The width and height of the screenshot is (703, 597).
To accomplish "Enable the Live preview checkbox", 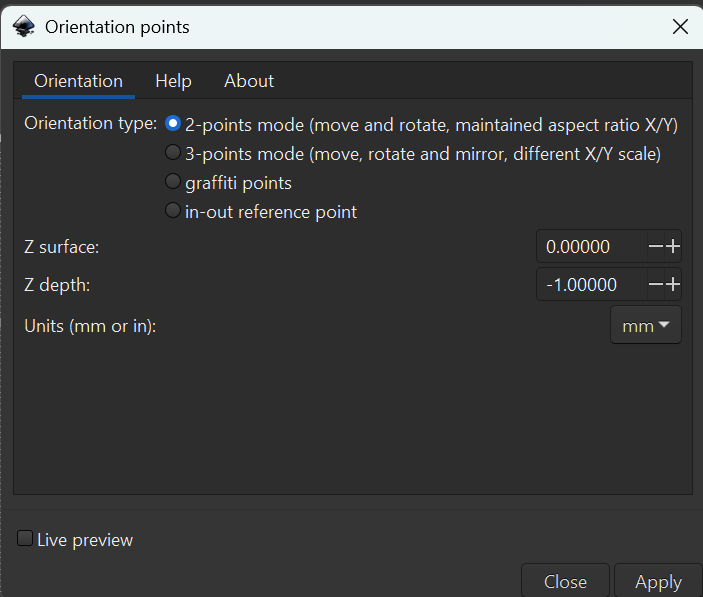I will pyautogui.click(x=25, y=538).
